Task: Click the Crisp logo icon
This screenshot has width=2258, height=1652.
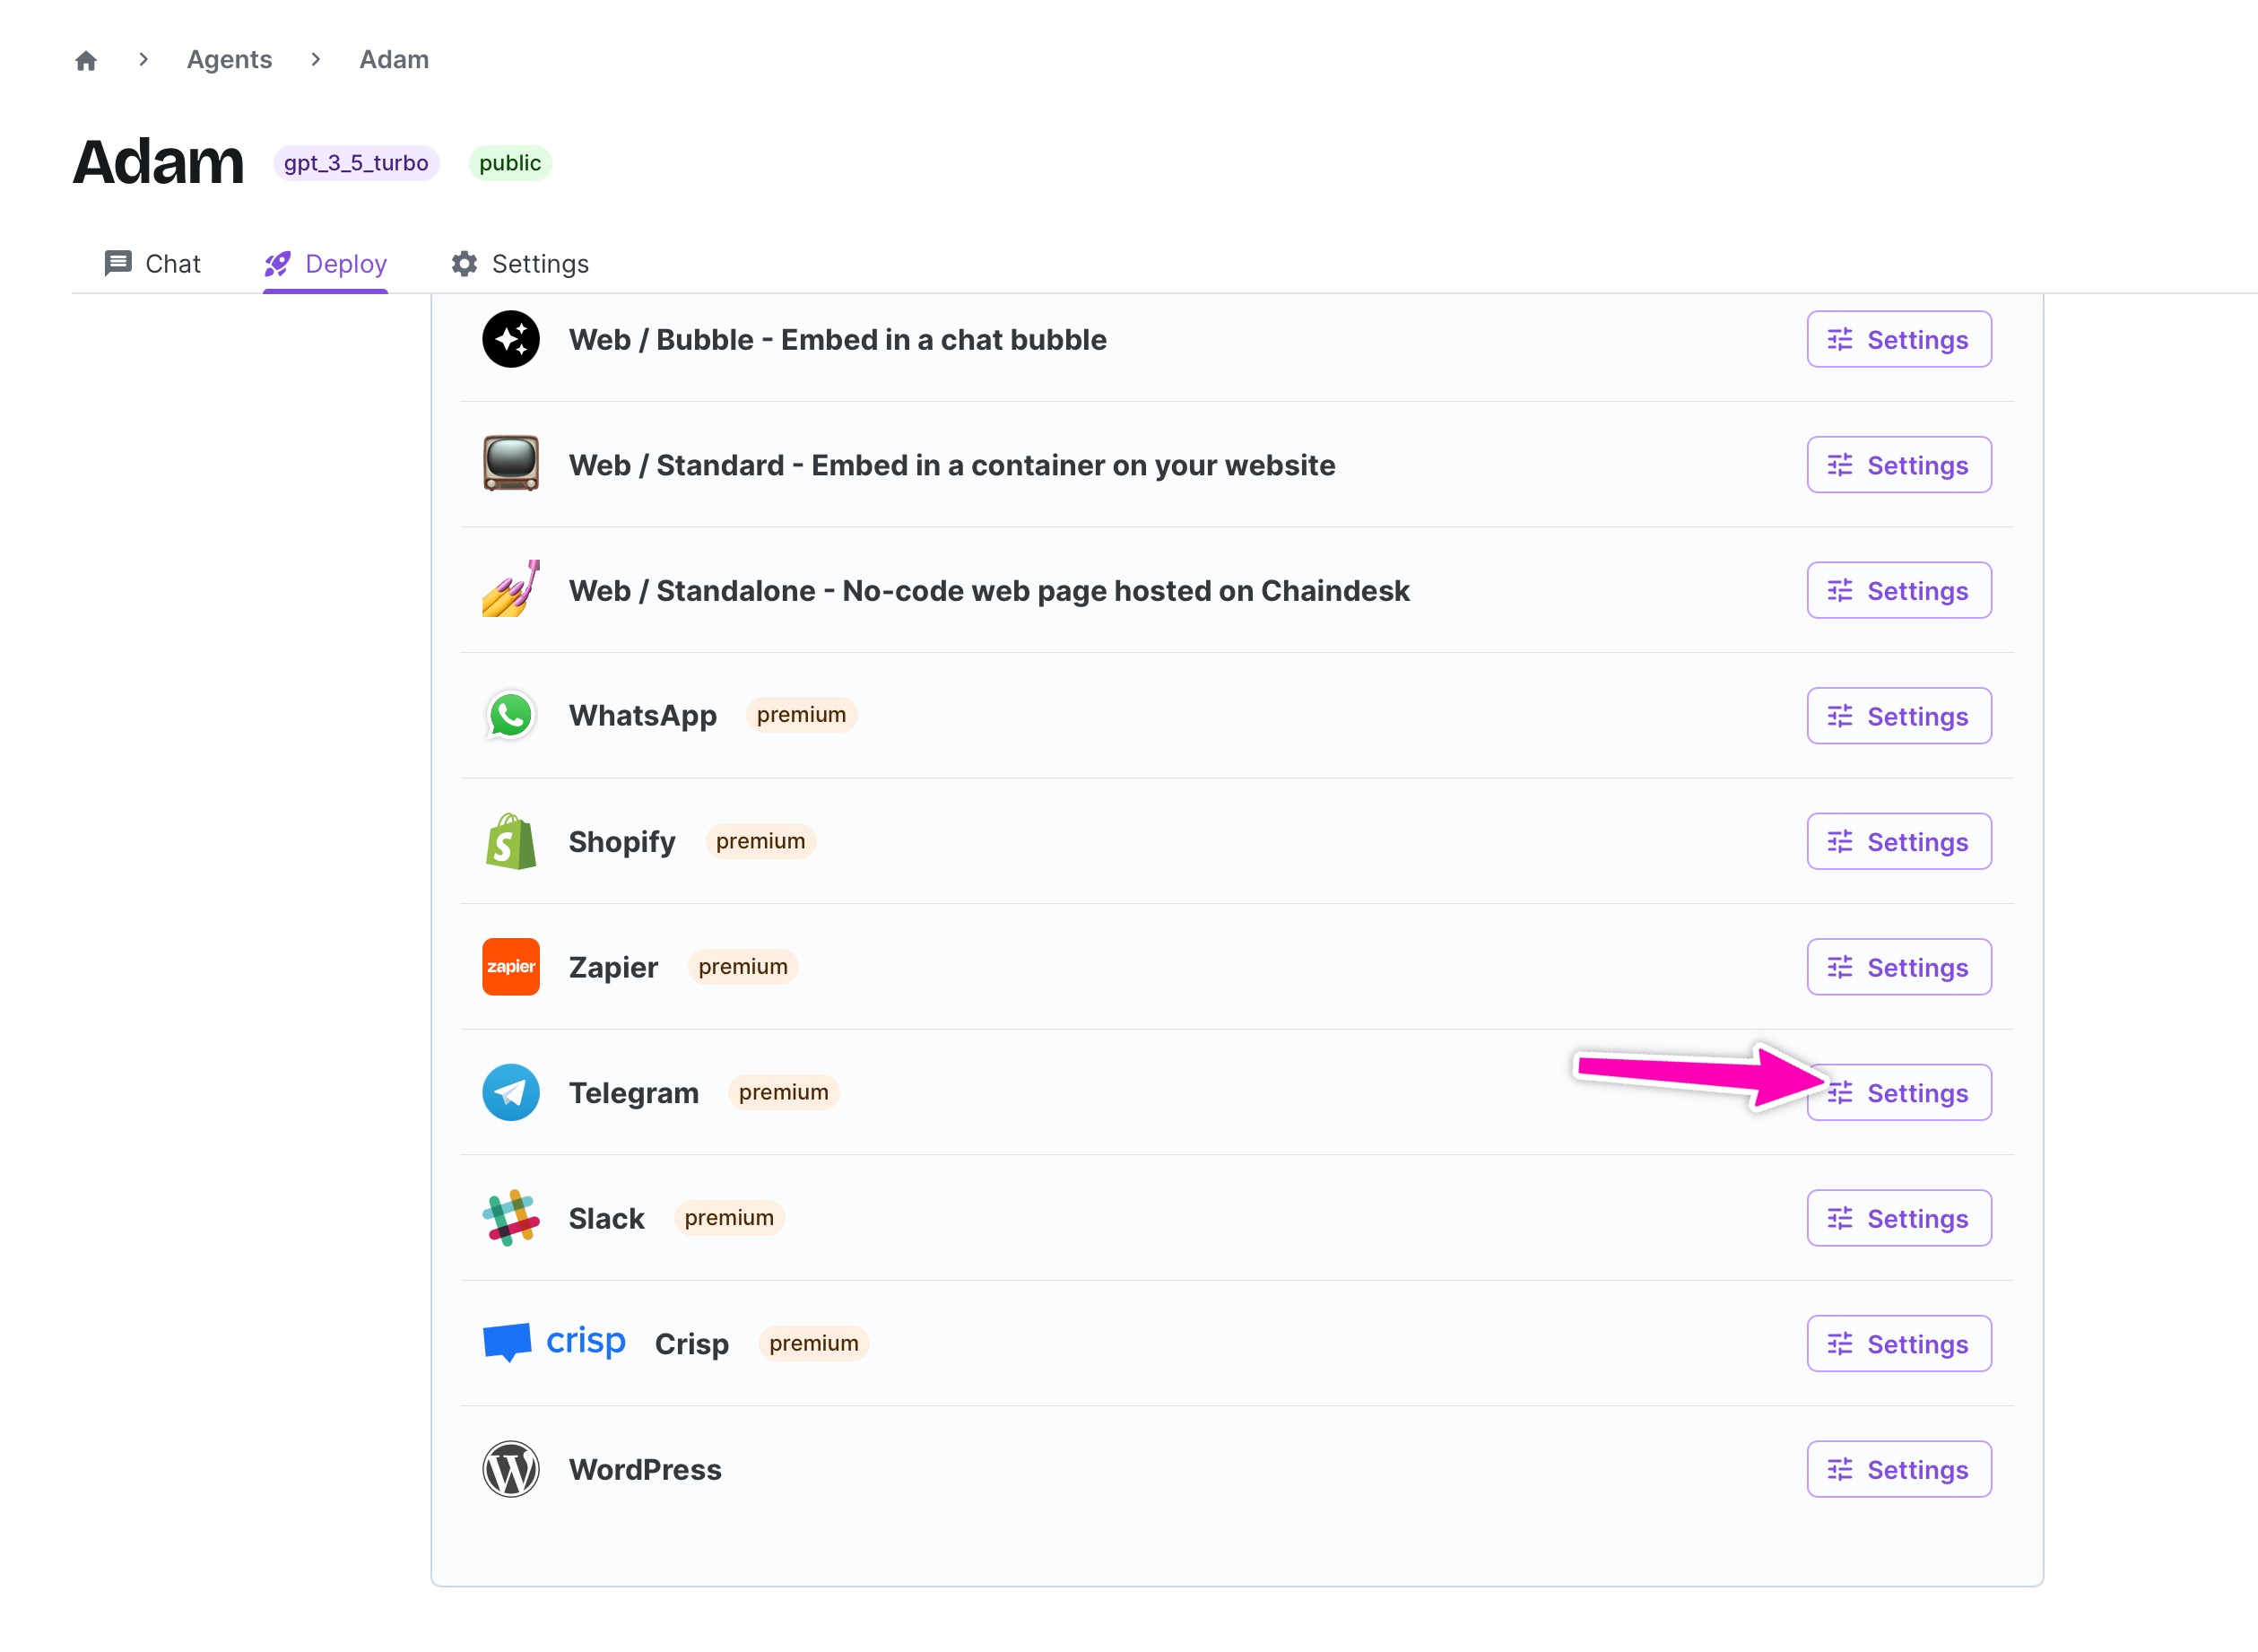Action: [554, 1343]
